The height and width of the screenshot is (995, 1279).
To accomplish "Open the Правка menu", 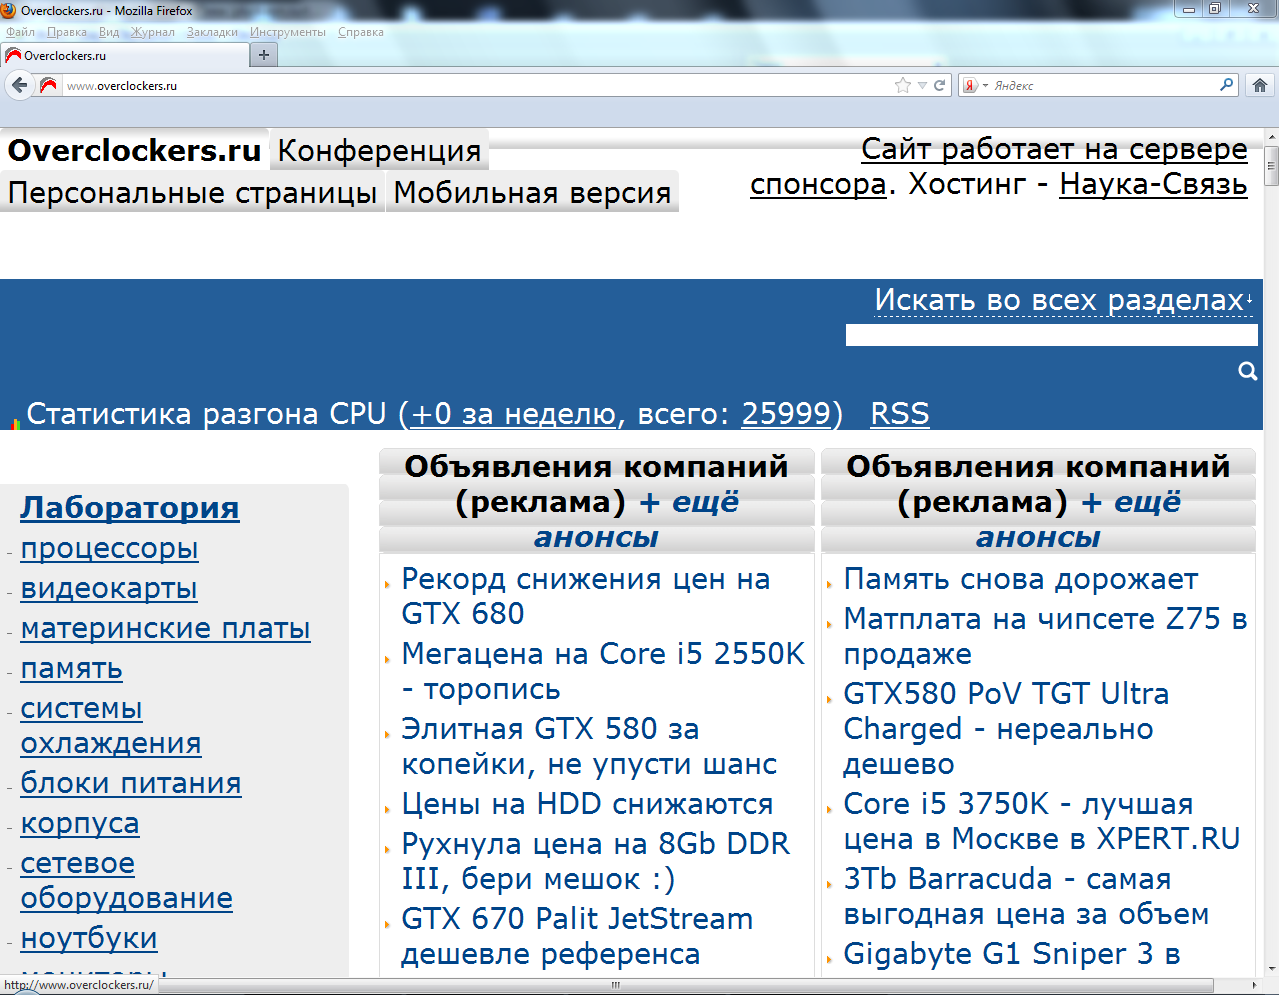I will [67, 32].
